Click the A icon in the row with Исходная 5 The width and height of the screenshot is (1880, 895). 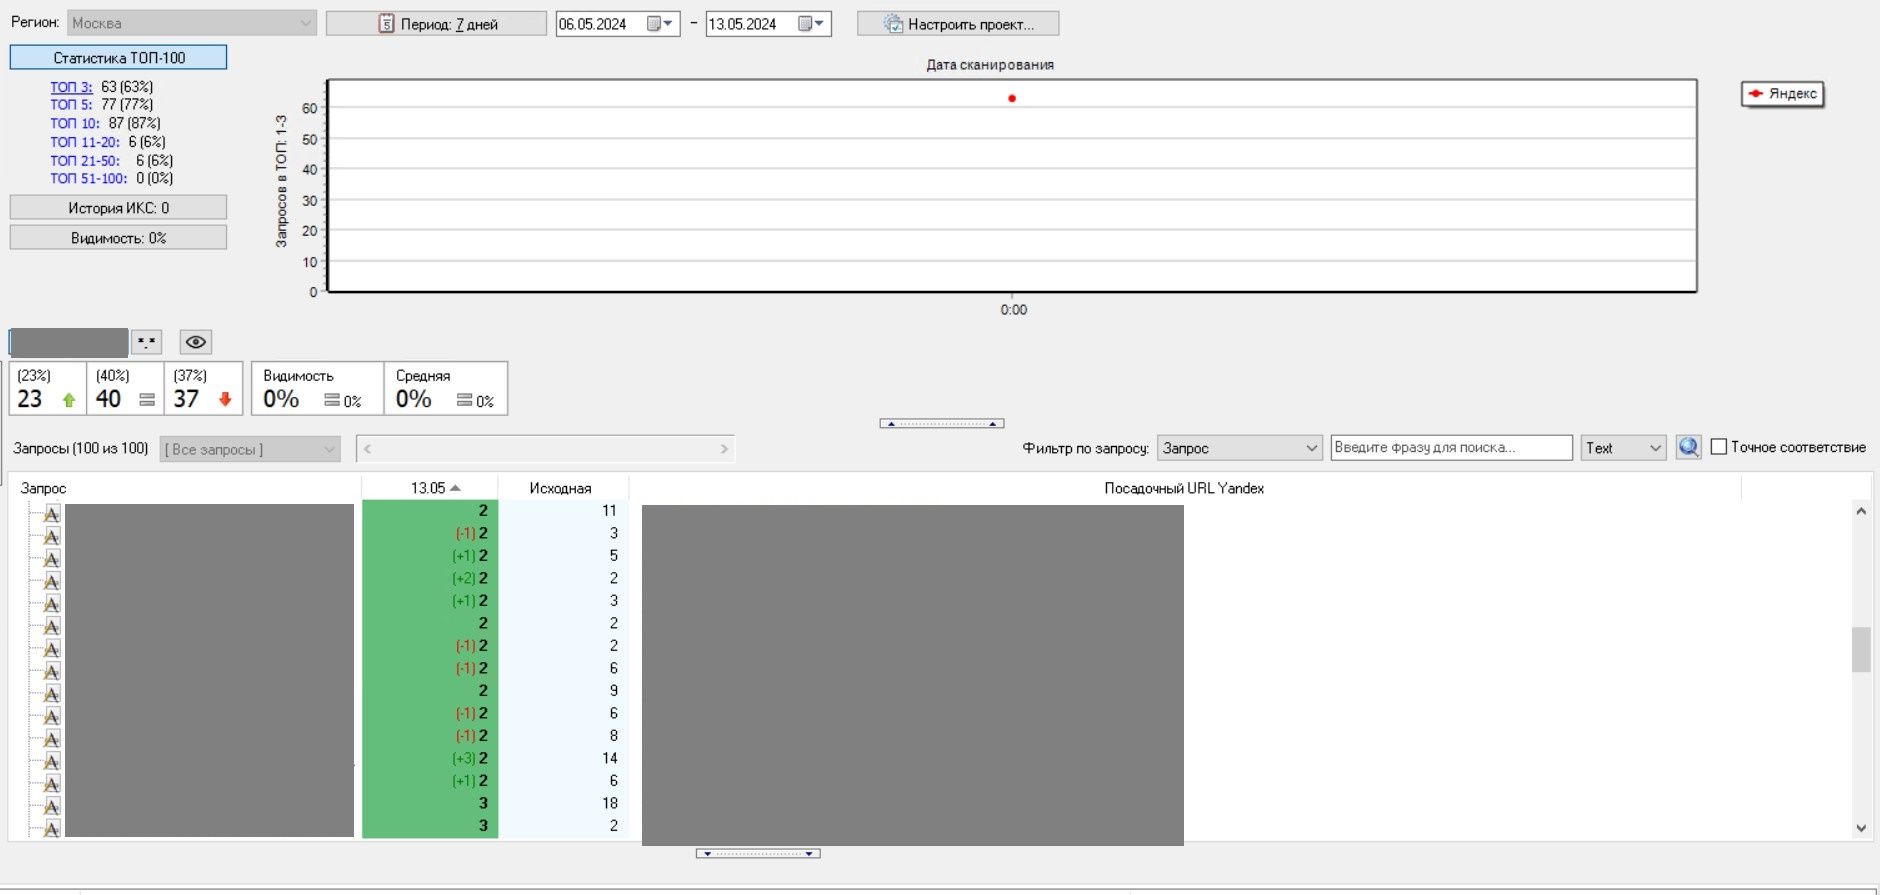pyautogui.click(x=52, y=558)
